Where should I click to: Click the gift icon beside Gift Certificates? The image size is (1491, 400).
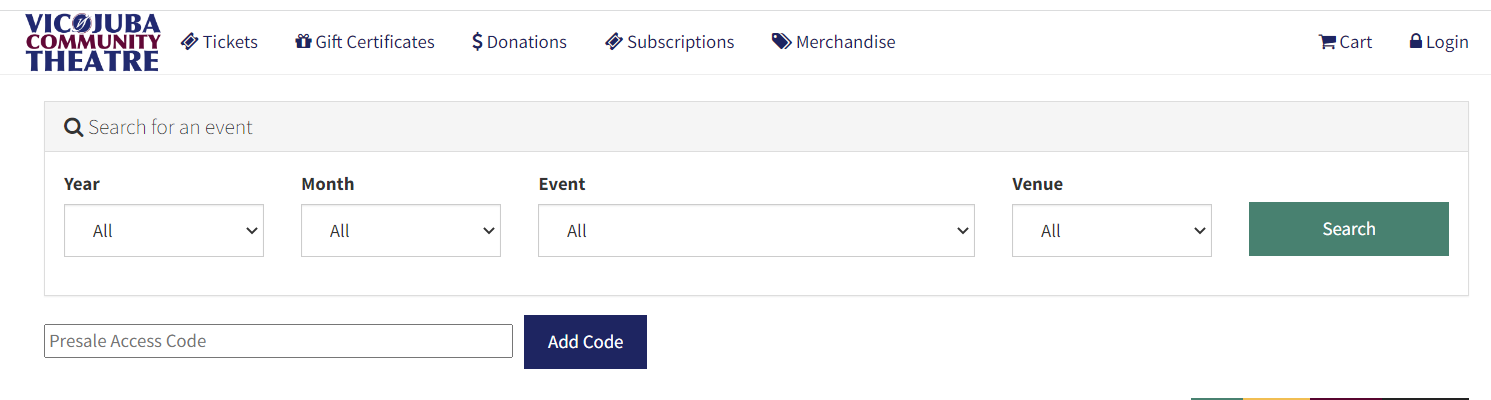tap(303, 41)
